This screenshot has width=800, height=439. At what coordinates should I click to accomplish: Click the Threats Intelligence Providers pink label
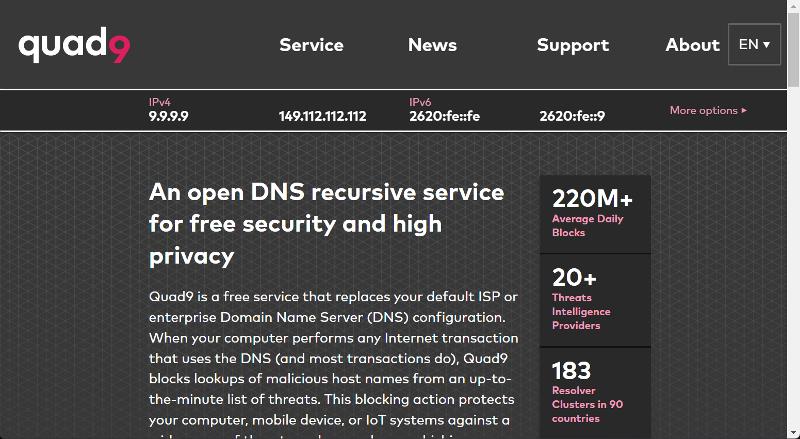pos(581,311)
